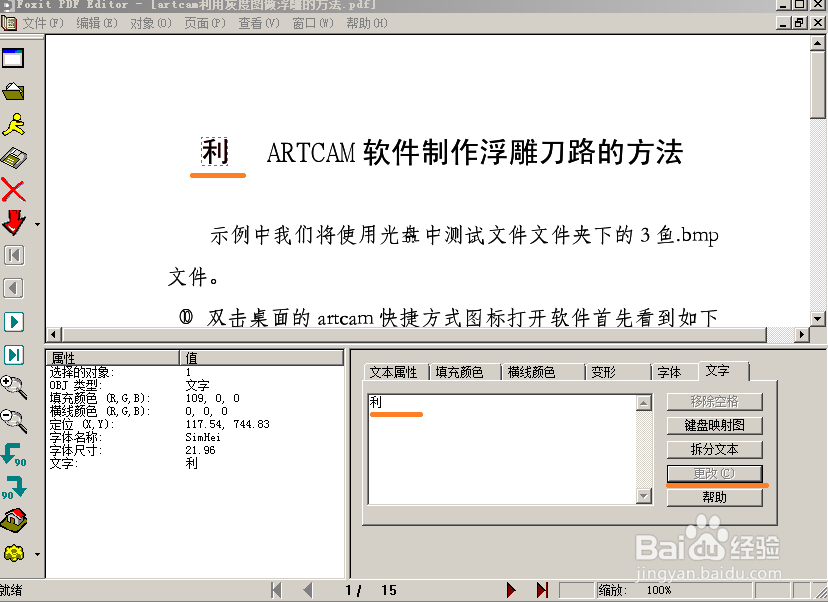828x602 pixels.
Task: Switch to the 变形 tab
Action: point(604,372)
